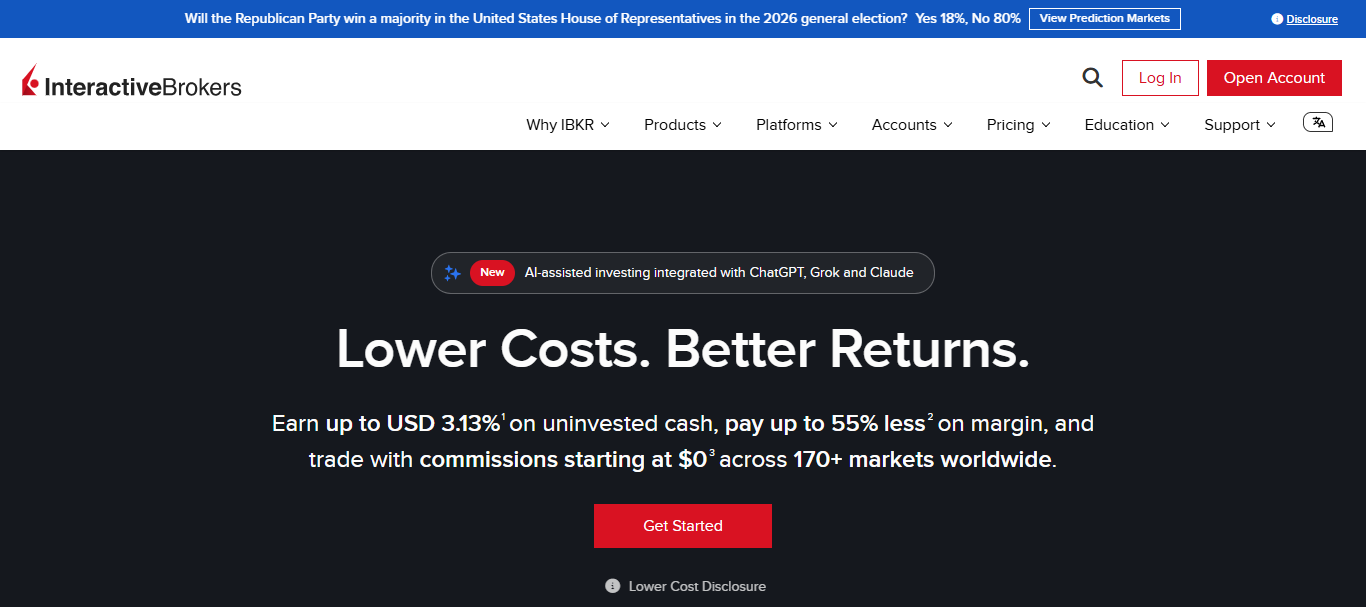Open the Disclosure link in top banner
Viewport: 1366px width, 607px height.
click(x=1312, y=19)
